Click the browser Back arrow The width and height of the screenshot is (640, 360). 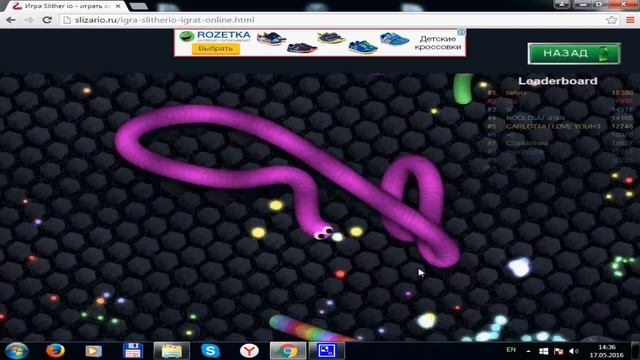11,20
